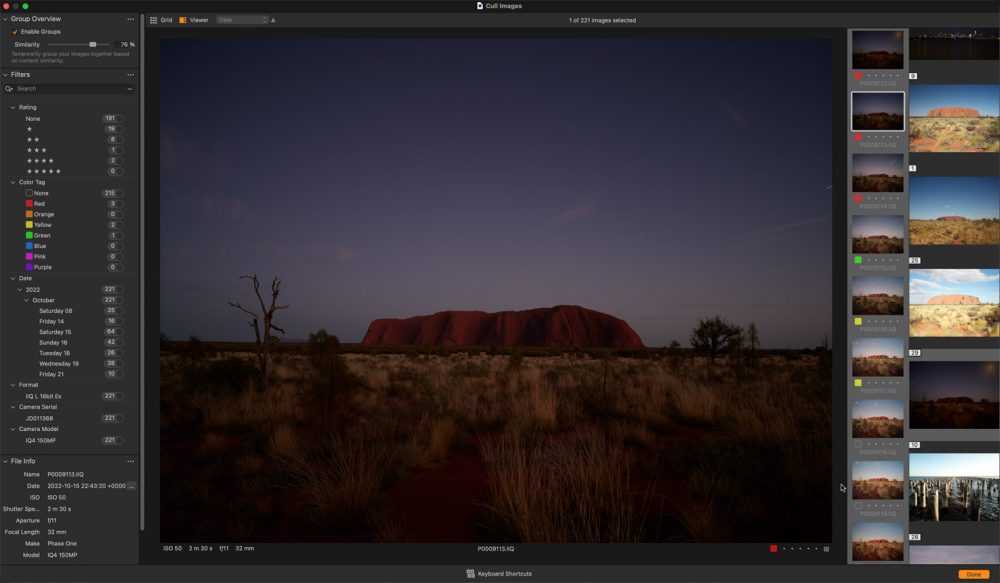
Task: Click the Similarity slider handle
Action: pos(93,44)
